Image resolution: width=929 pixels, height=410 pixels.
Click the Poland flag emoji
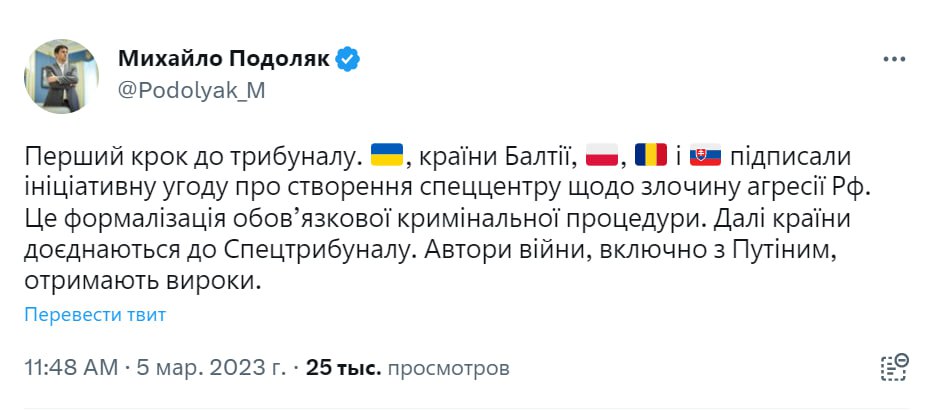(x=601, y=156)
